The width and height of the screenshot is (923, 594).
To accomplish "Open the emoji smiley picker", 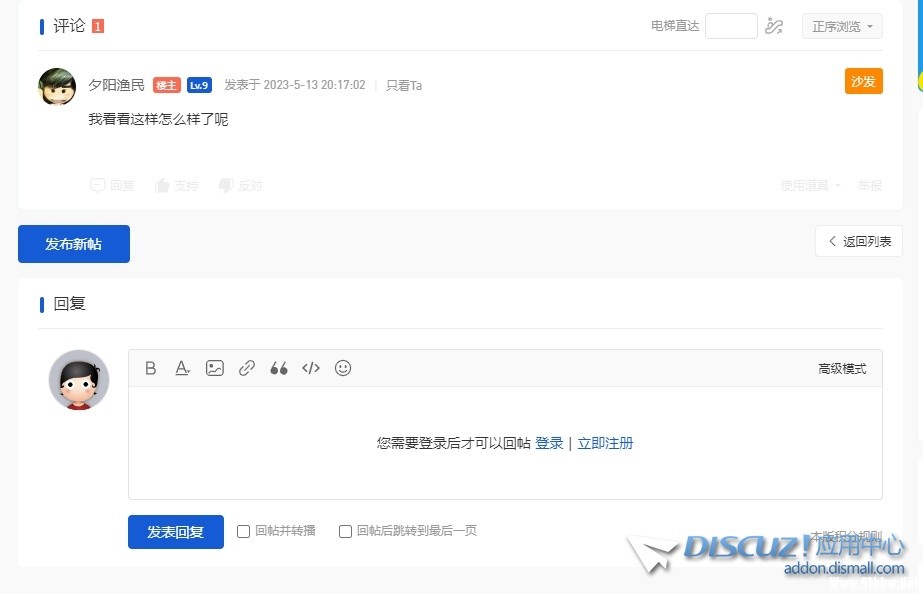I will [x=343, y=368].
